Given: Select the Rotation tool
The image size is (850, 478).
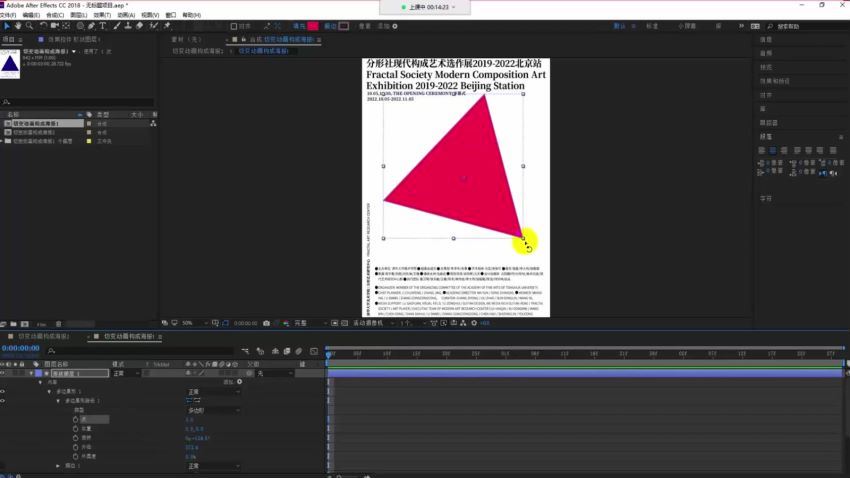Looking at the screenshot, I should [x=43, y=25].
